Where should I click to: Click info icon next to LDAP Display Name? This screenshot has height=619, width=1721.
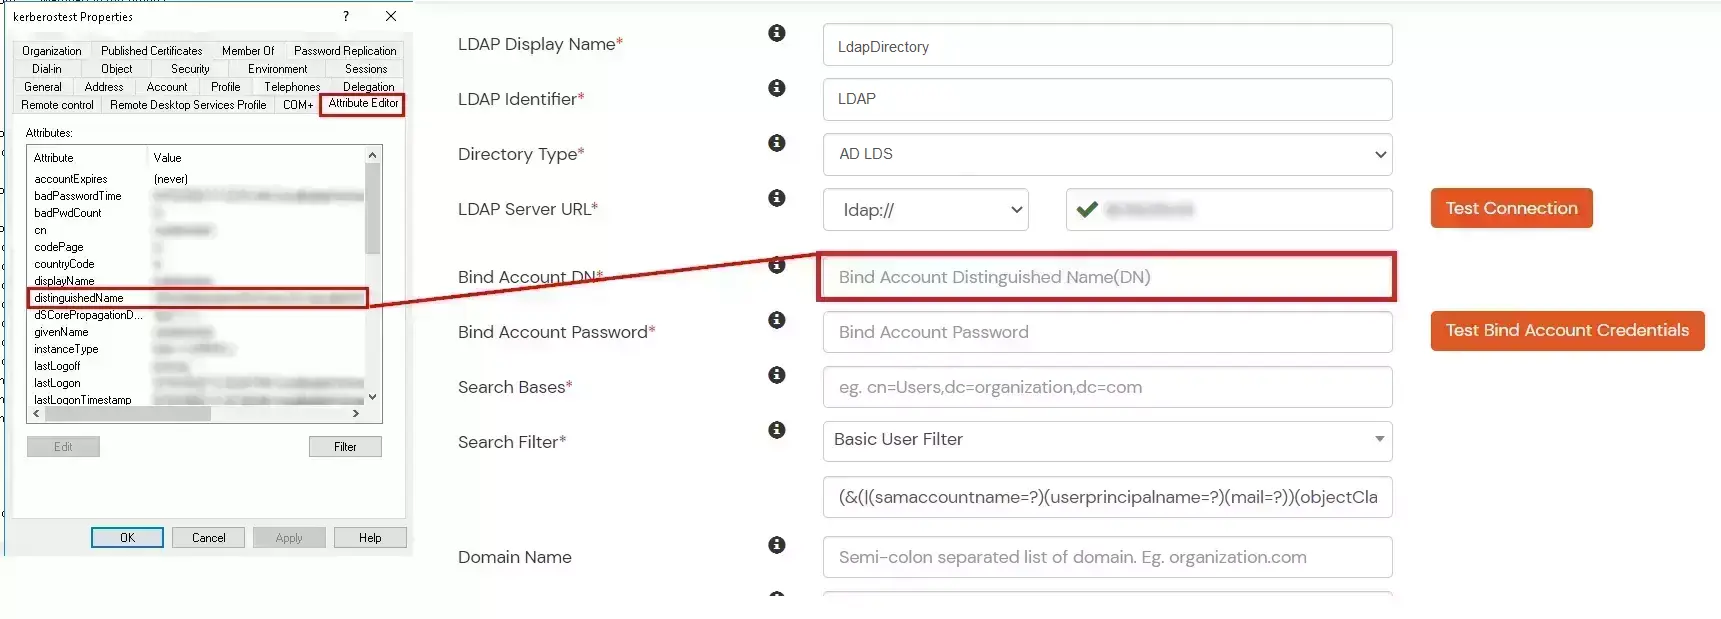pyautogui.click(x=776, y=33)
